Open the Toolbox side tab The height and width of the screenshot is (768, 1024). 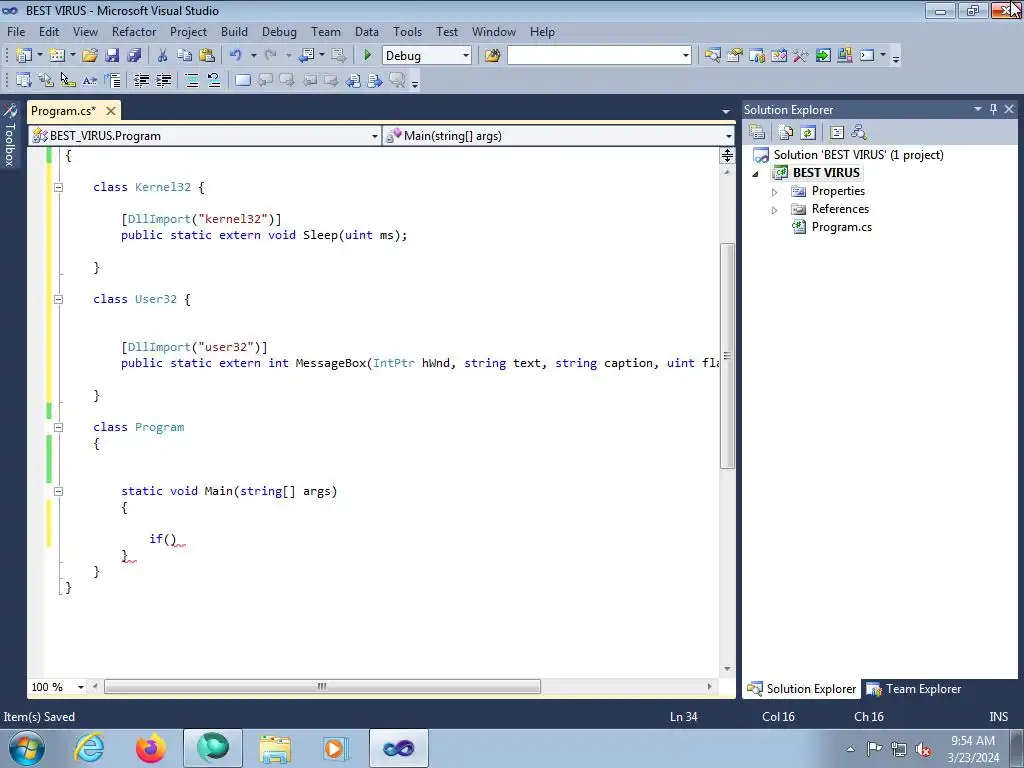[10, 135]
